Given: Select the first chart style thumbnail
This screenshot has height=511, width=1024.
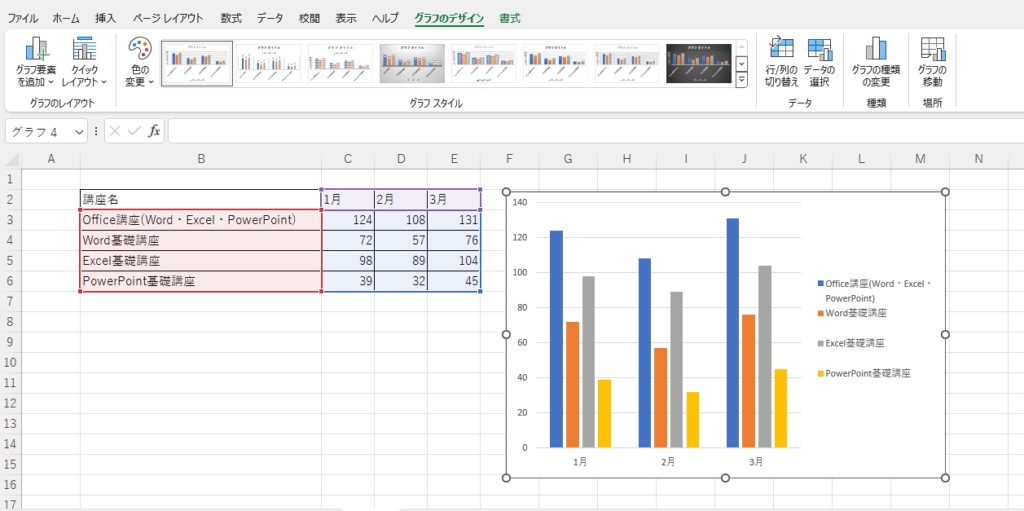Looking at the screenshot, I should click(x=197, y=63).
